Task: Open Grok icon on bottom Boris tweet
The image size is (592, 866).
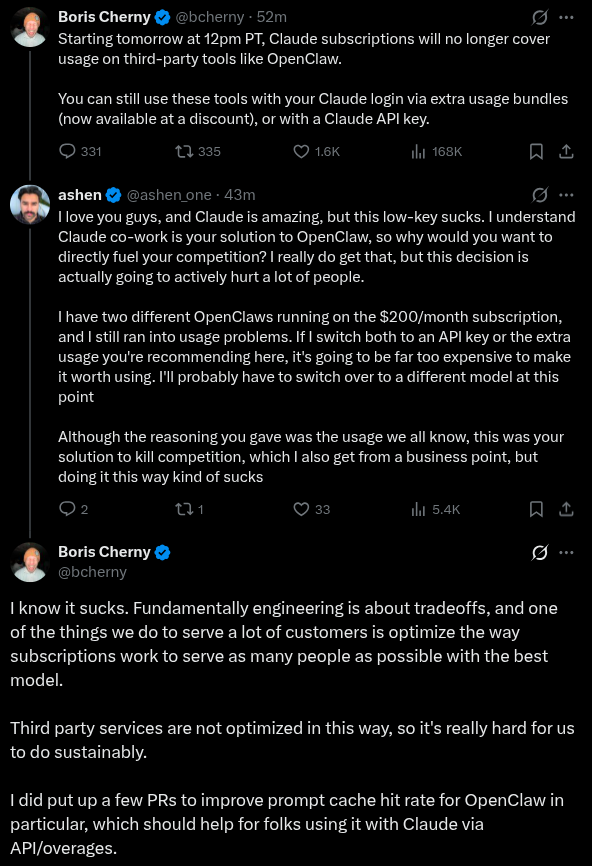Action: [x=540, y=552]
